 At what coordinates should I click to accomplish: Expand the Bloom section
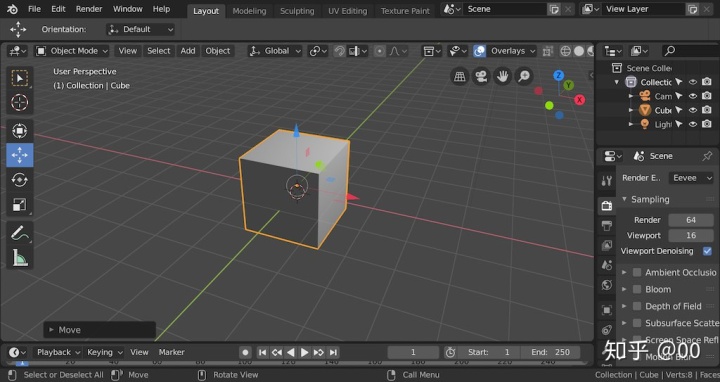coord(624,289)
